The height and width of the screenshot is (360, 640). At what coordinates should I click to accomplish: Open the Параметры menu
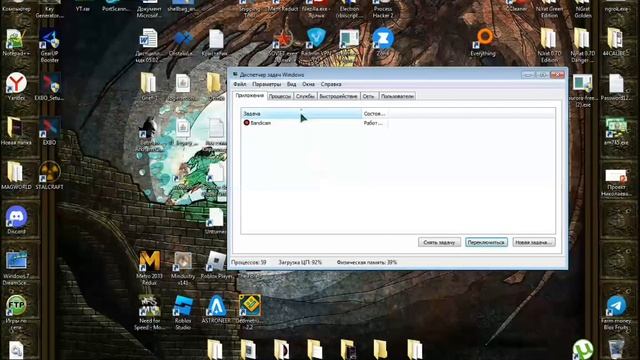[x=267, y=84]
